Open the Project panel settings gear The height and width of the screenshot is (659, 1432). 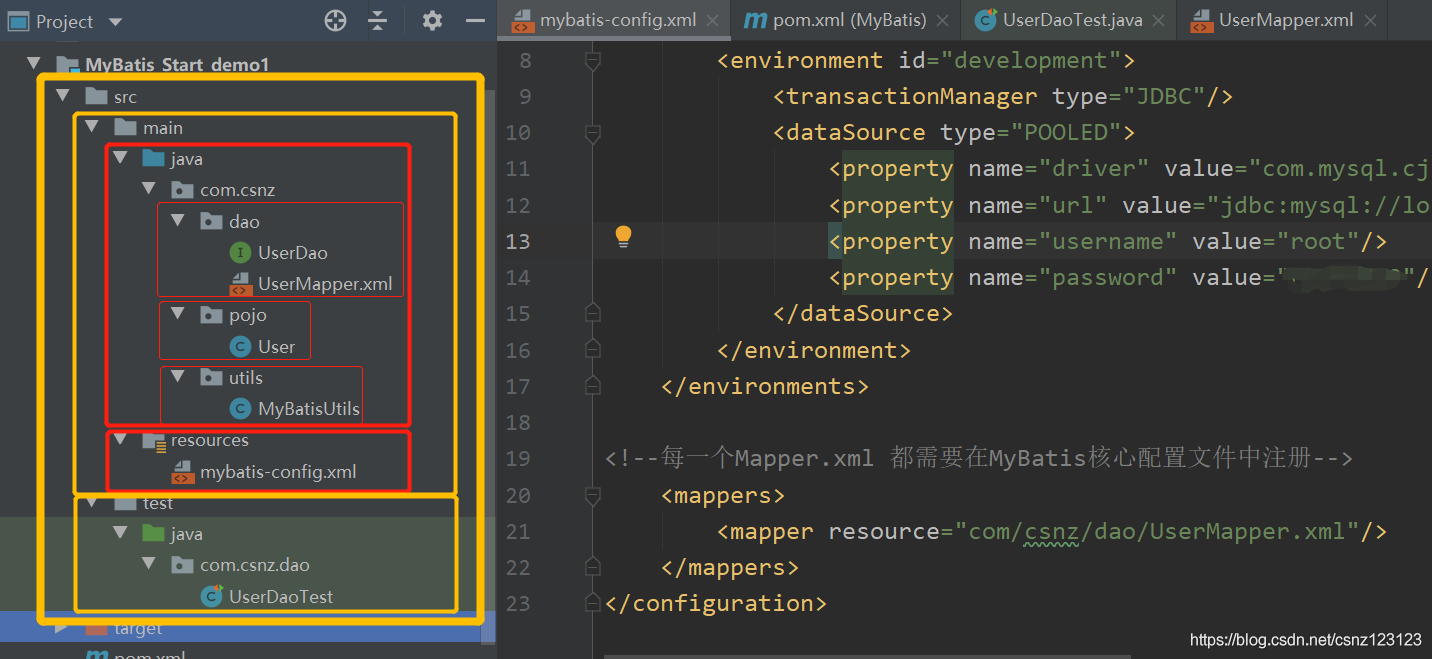coord(432,20)
